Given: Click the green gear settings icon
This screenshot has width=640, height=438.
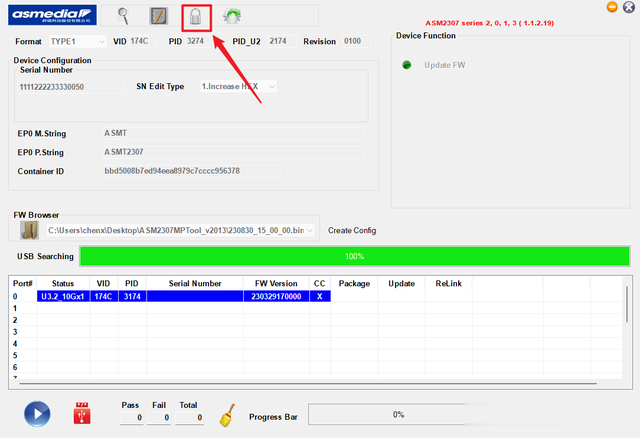Looking at the screenshot, I should pyautogui.click(x=232, y=16).
